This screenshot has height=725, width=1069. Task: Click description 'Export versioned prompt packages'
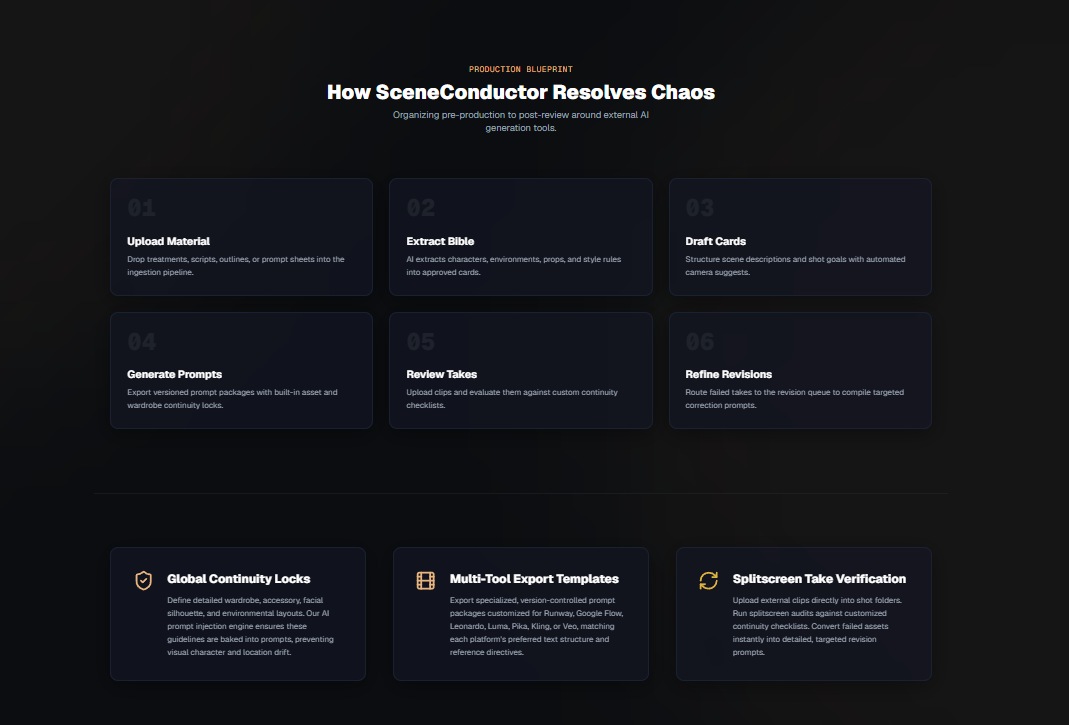point(232,399)
